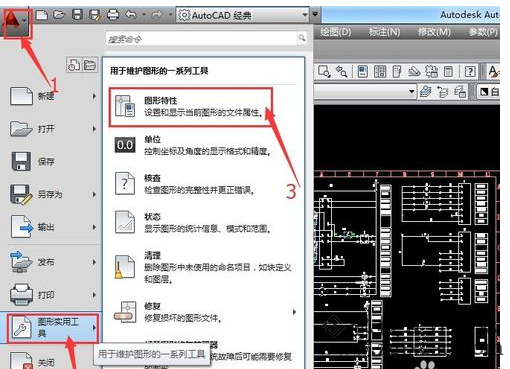510x369 pixels.
Task: Choose 核查 audit item
Action: pos(203,184)
